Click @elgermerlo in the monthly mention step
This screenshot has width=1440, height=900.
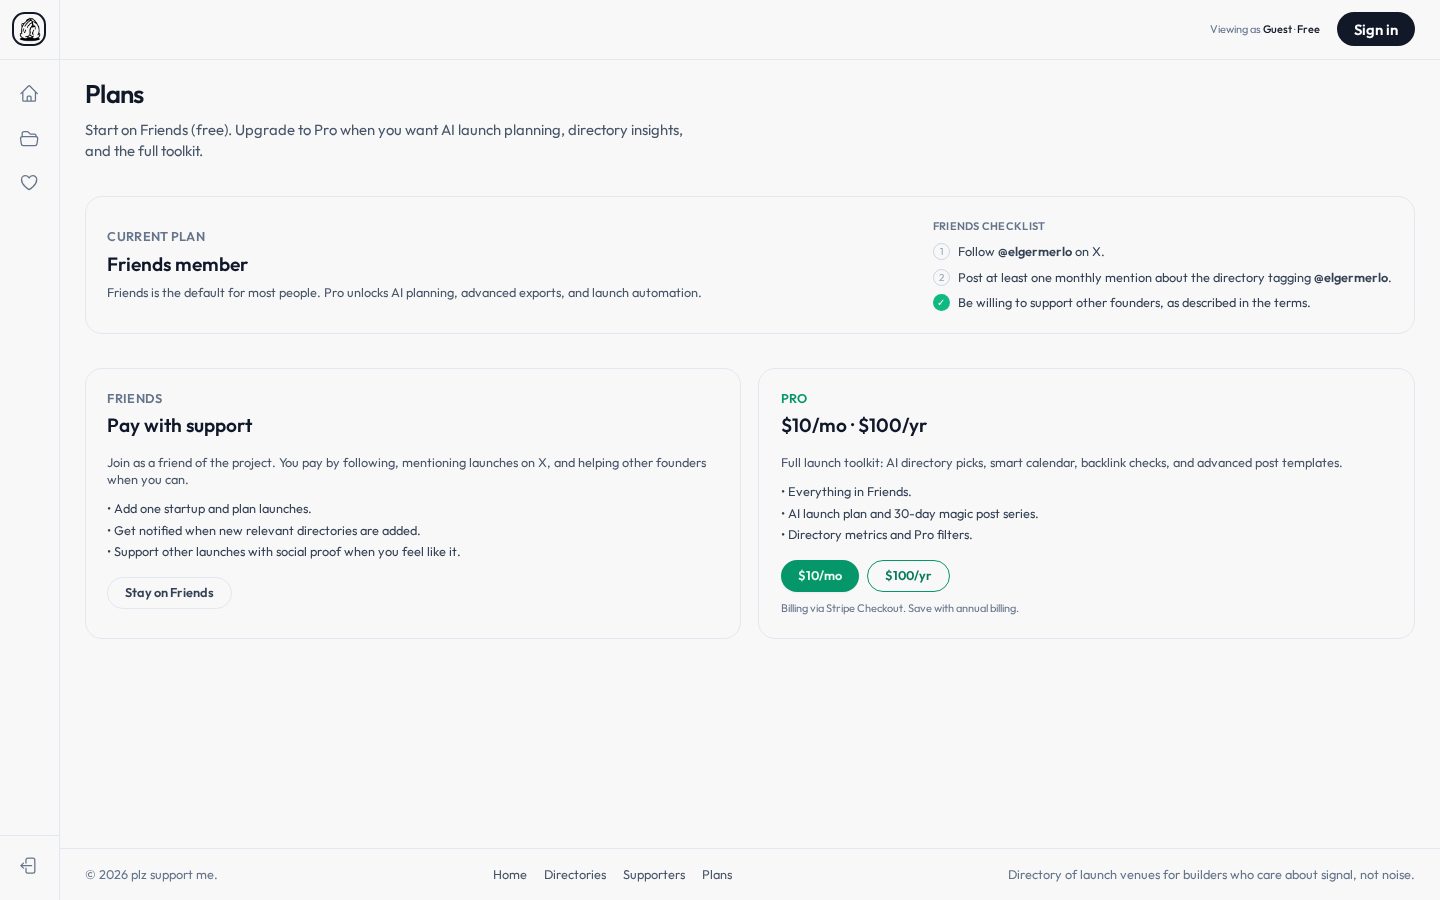click(1351, 278)
